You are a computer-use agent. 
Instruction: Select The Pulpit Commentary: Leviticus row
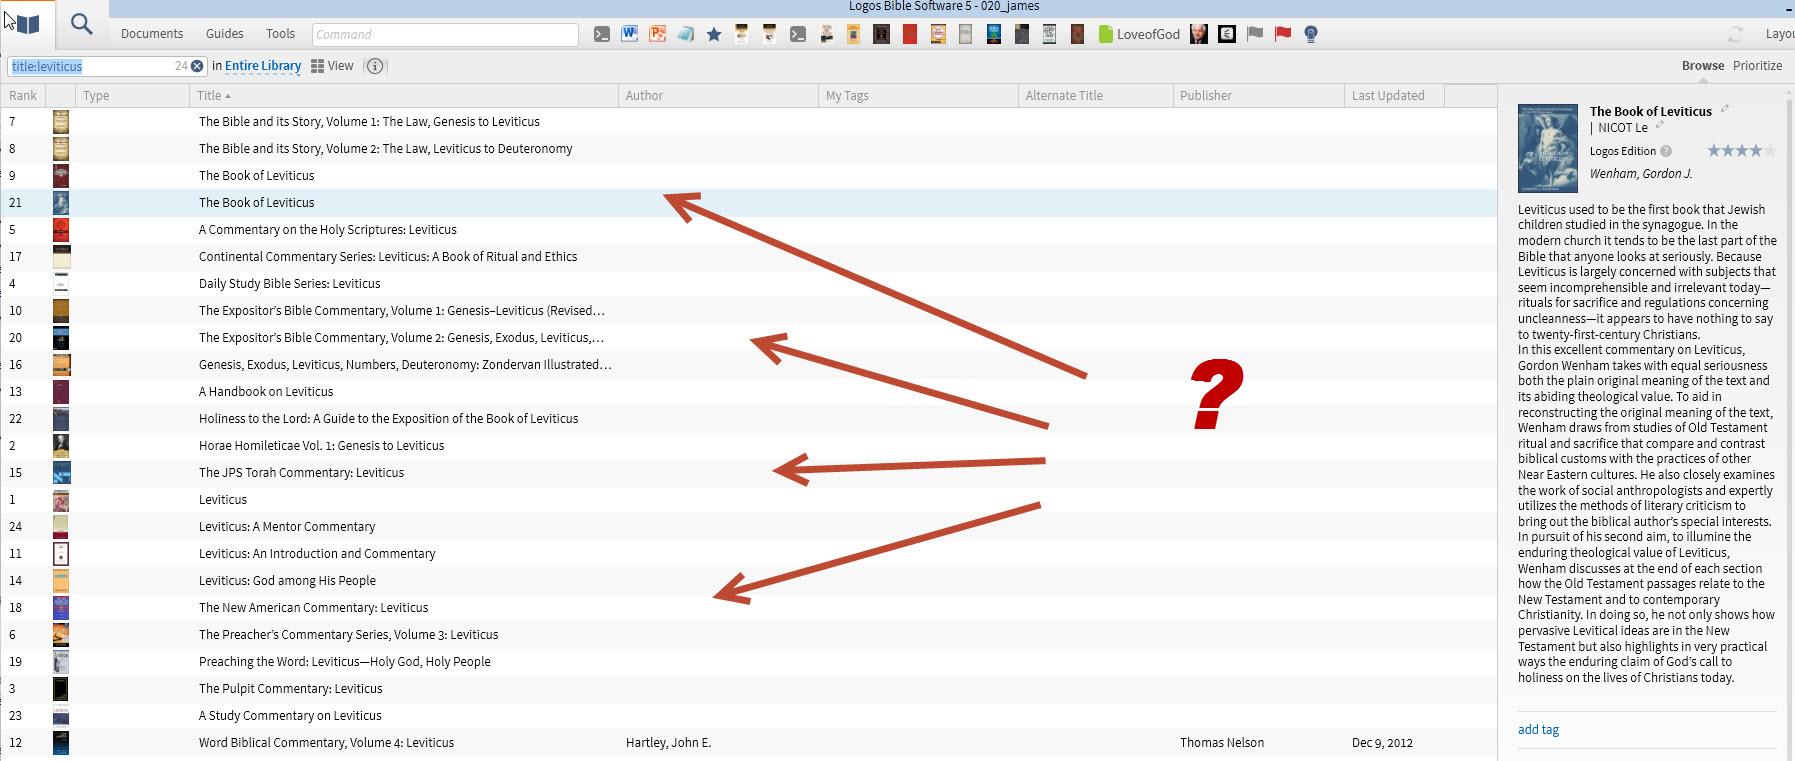pos(748,689)
